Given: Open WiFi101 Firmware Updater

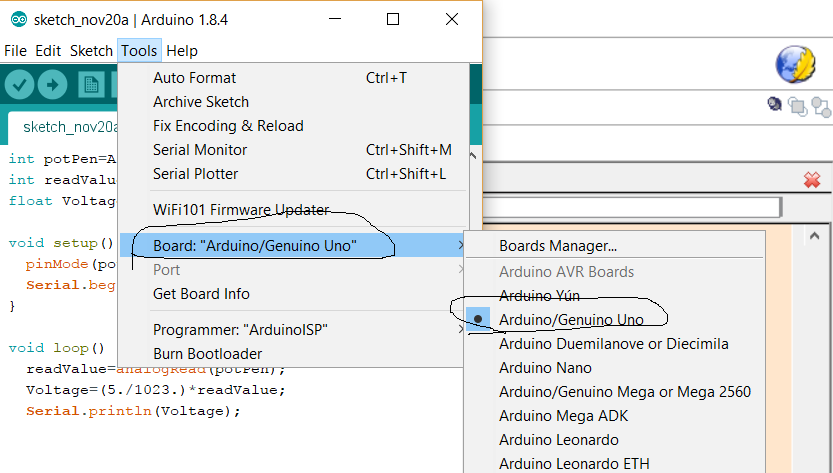Looking at the screenshot, I should 294,210.
